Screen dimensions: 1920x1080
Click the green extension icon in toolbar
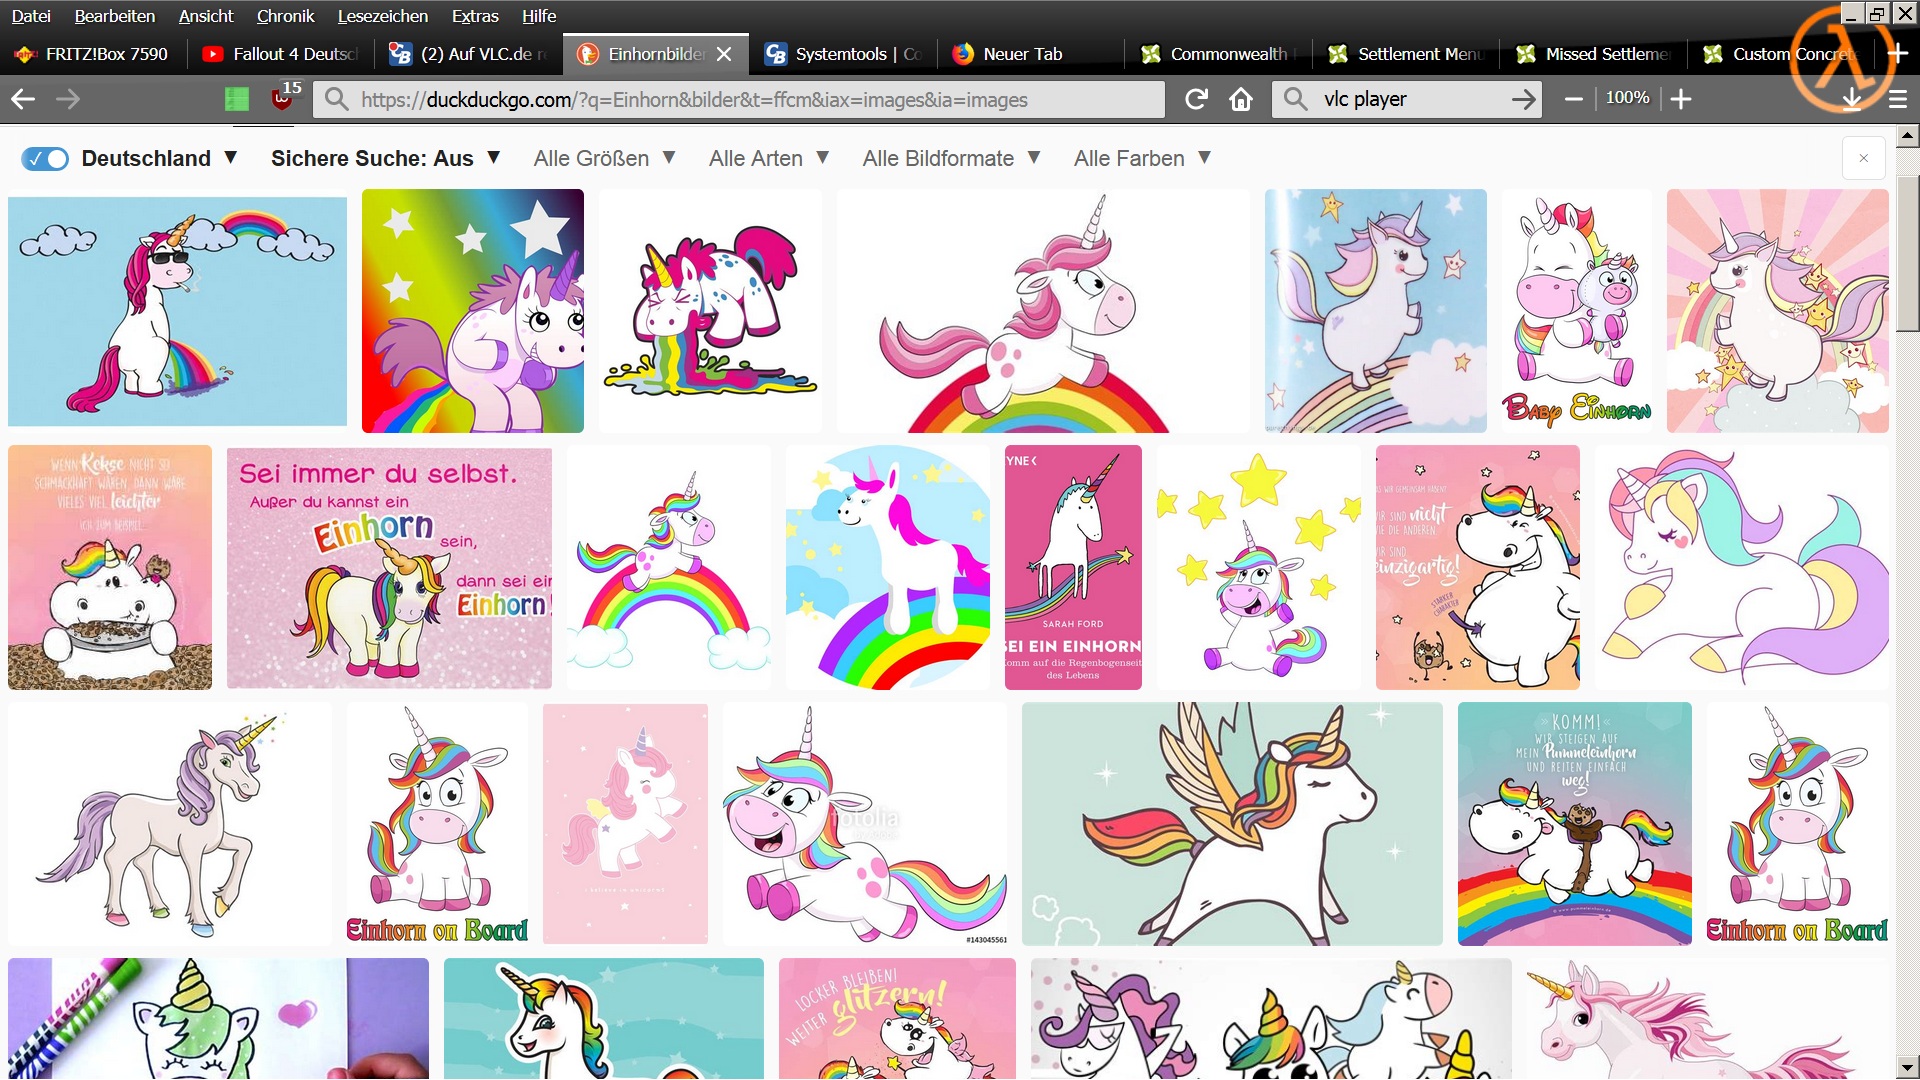[x=237, y=99]
